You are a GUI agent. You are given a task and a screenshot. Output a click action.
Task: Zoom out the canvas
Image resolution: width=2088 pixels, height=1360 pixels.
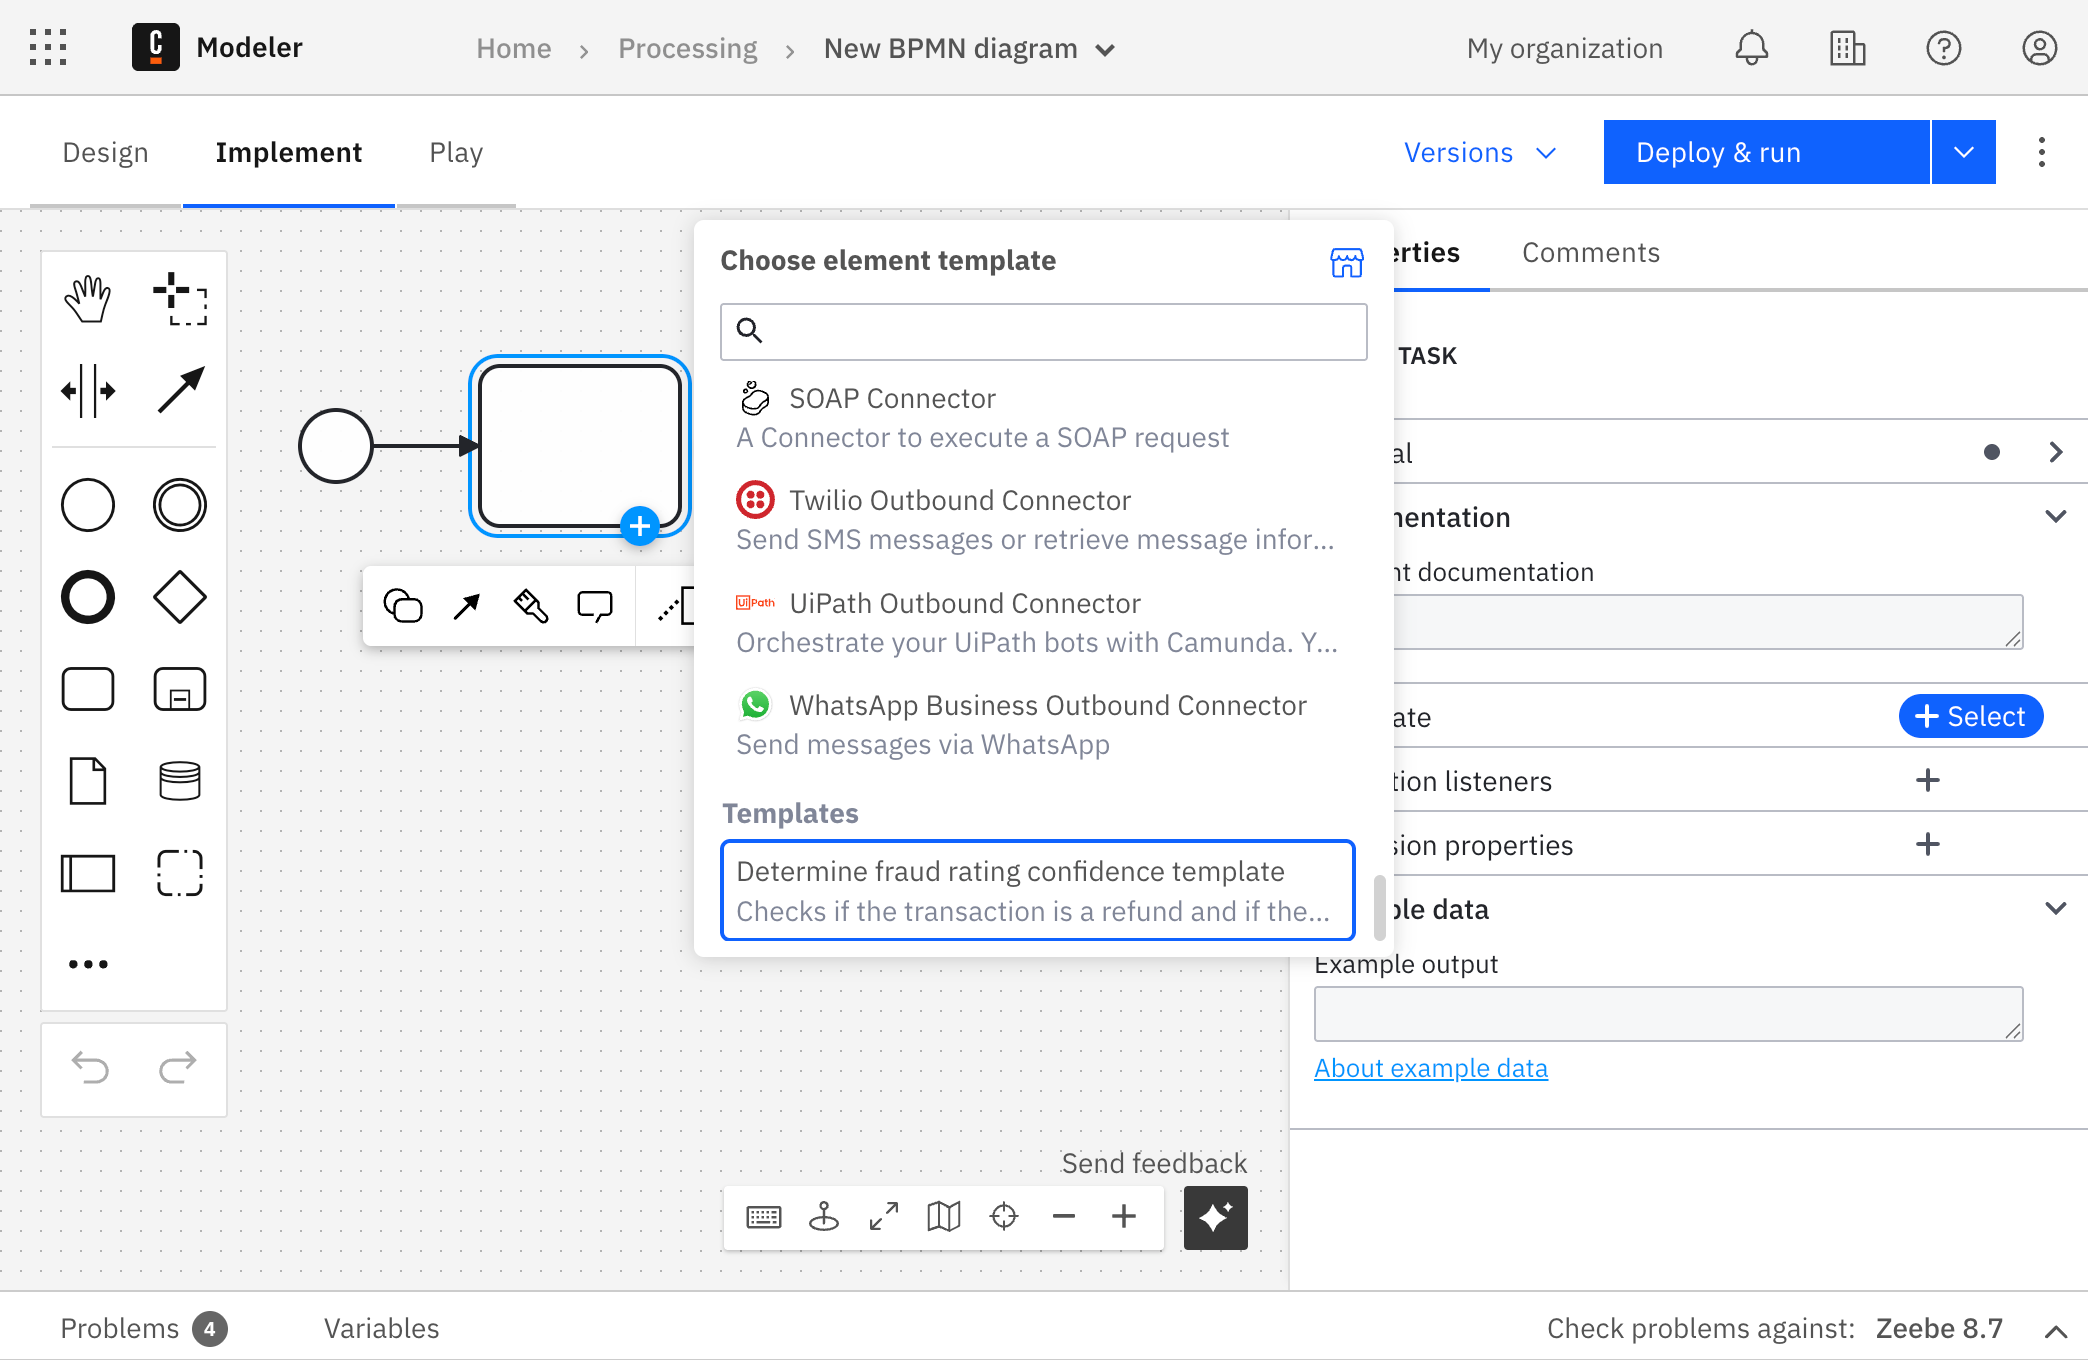coord(1064,1217)
